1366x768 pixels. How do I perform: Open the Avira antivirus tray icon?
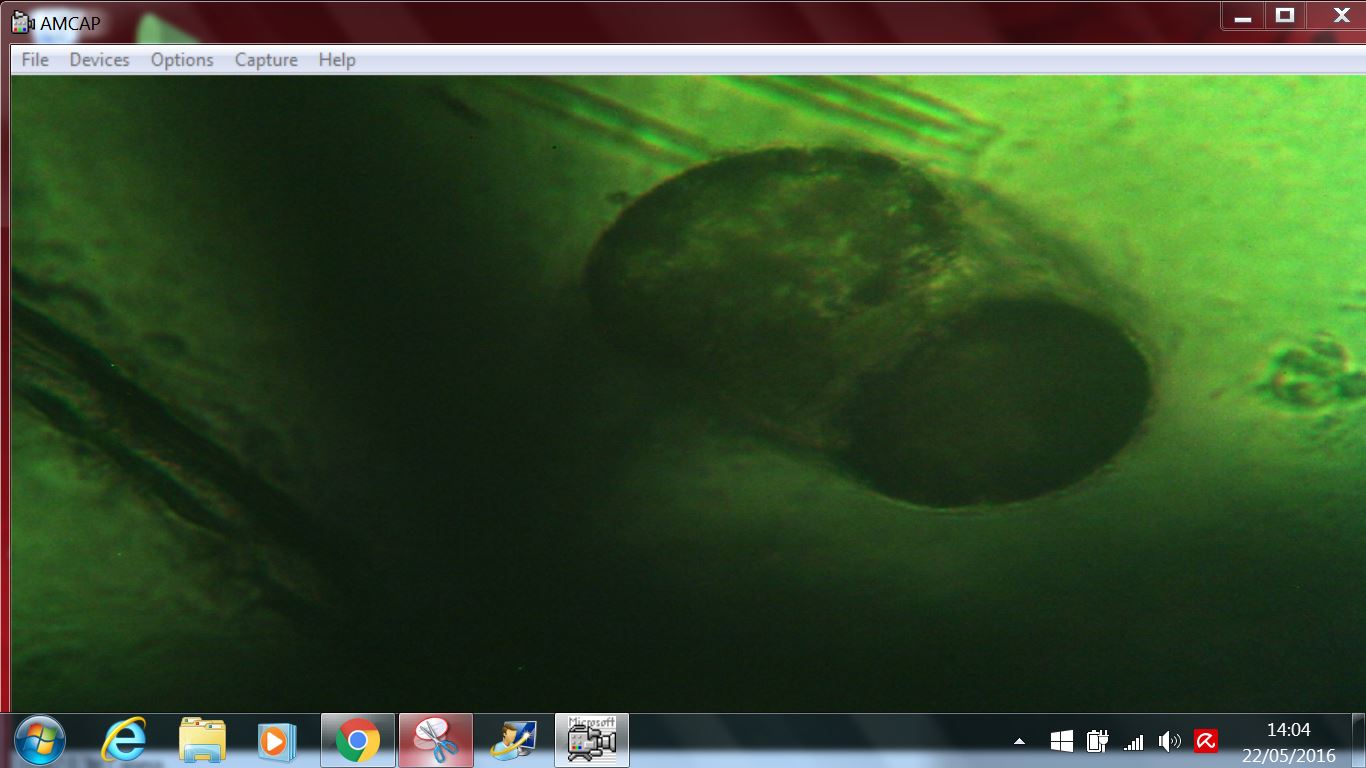click(1206, 742)
